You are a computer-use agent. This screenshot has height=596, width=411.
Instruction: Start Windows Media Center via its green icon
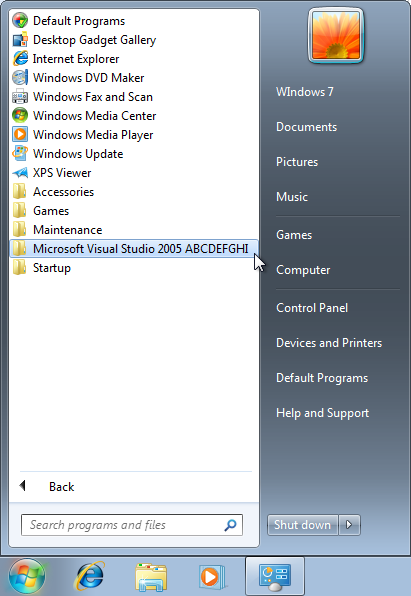(20, 116)
